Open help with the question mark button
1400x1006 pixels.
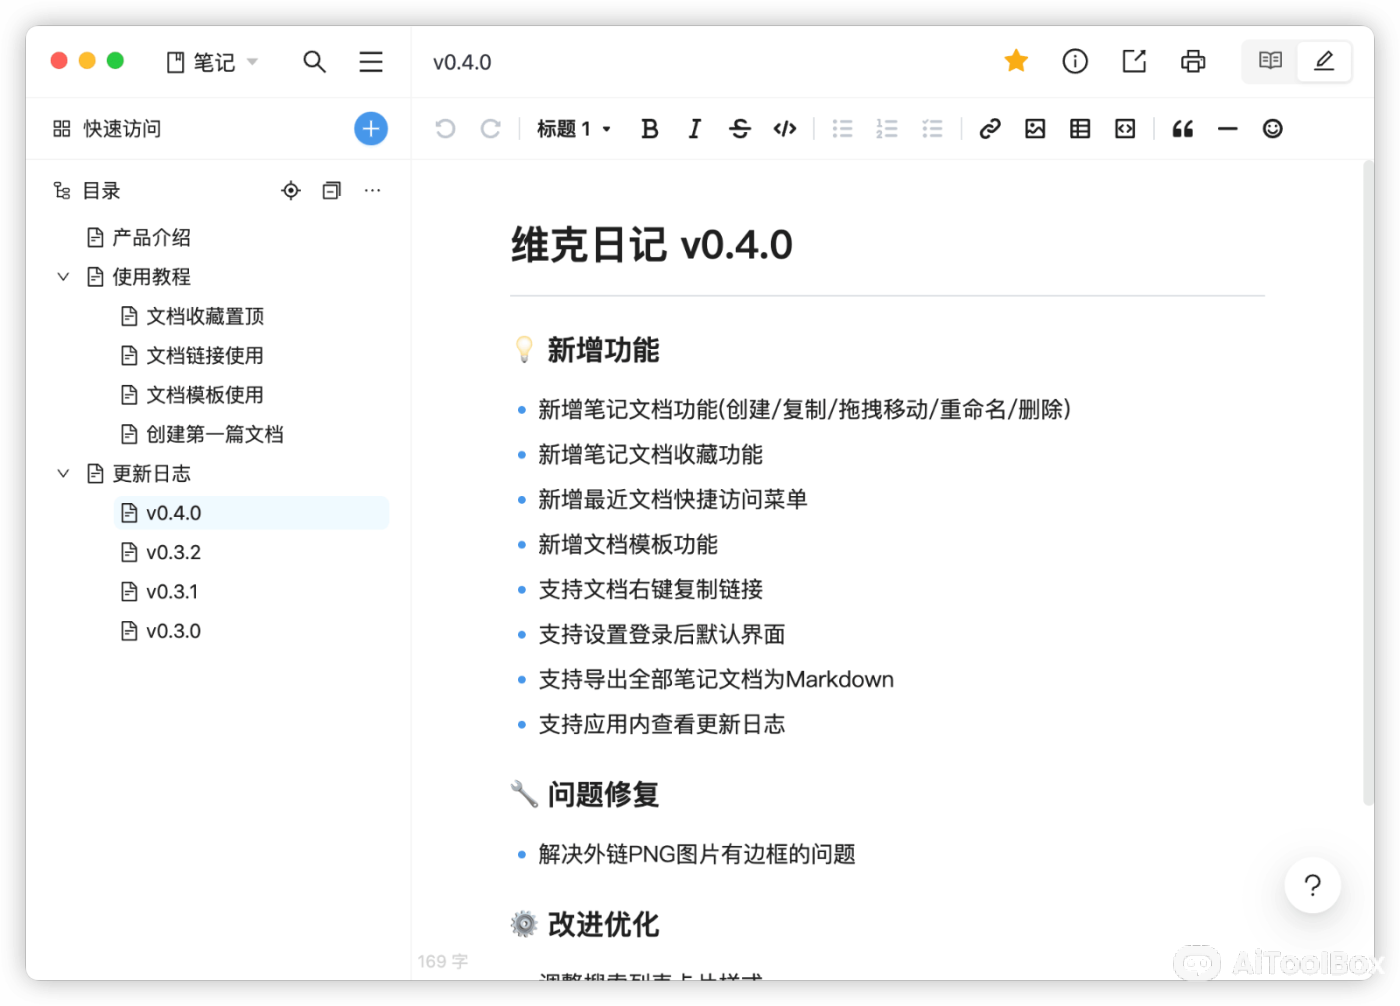point(1312,885)
